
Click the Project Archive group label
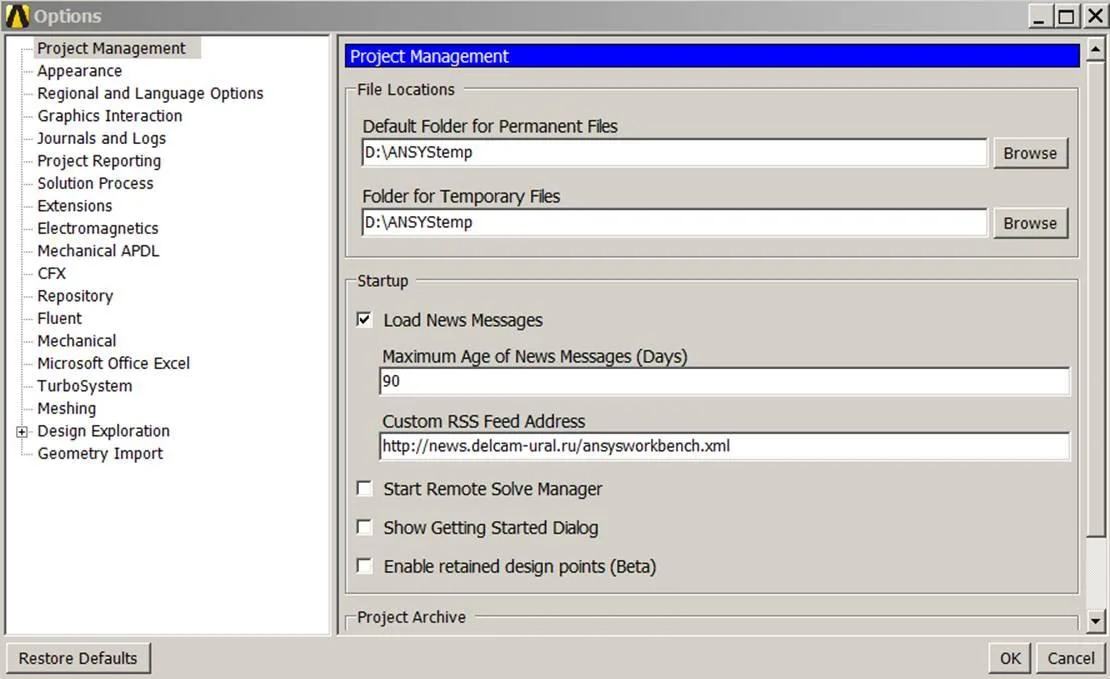click(x=411, y=617)
